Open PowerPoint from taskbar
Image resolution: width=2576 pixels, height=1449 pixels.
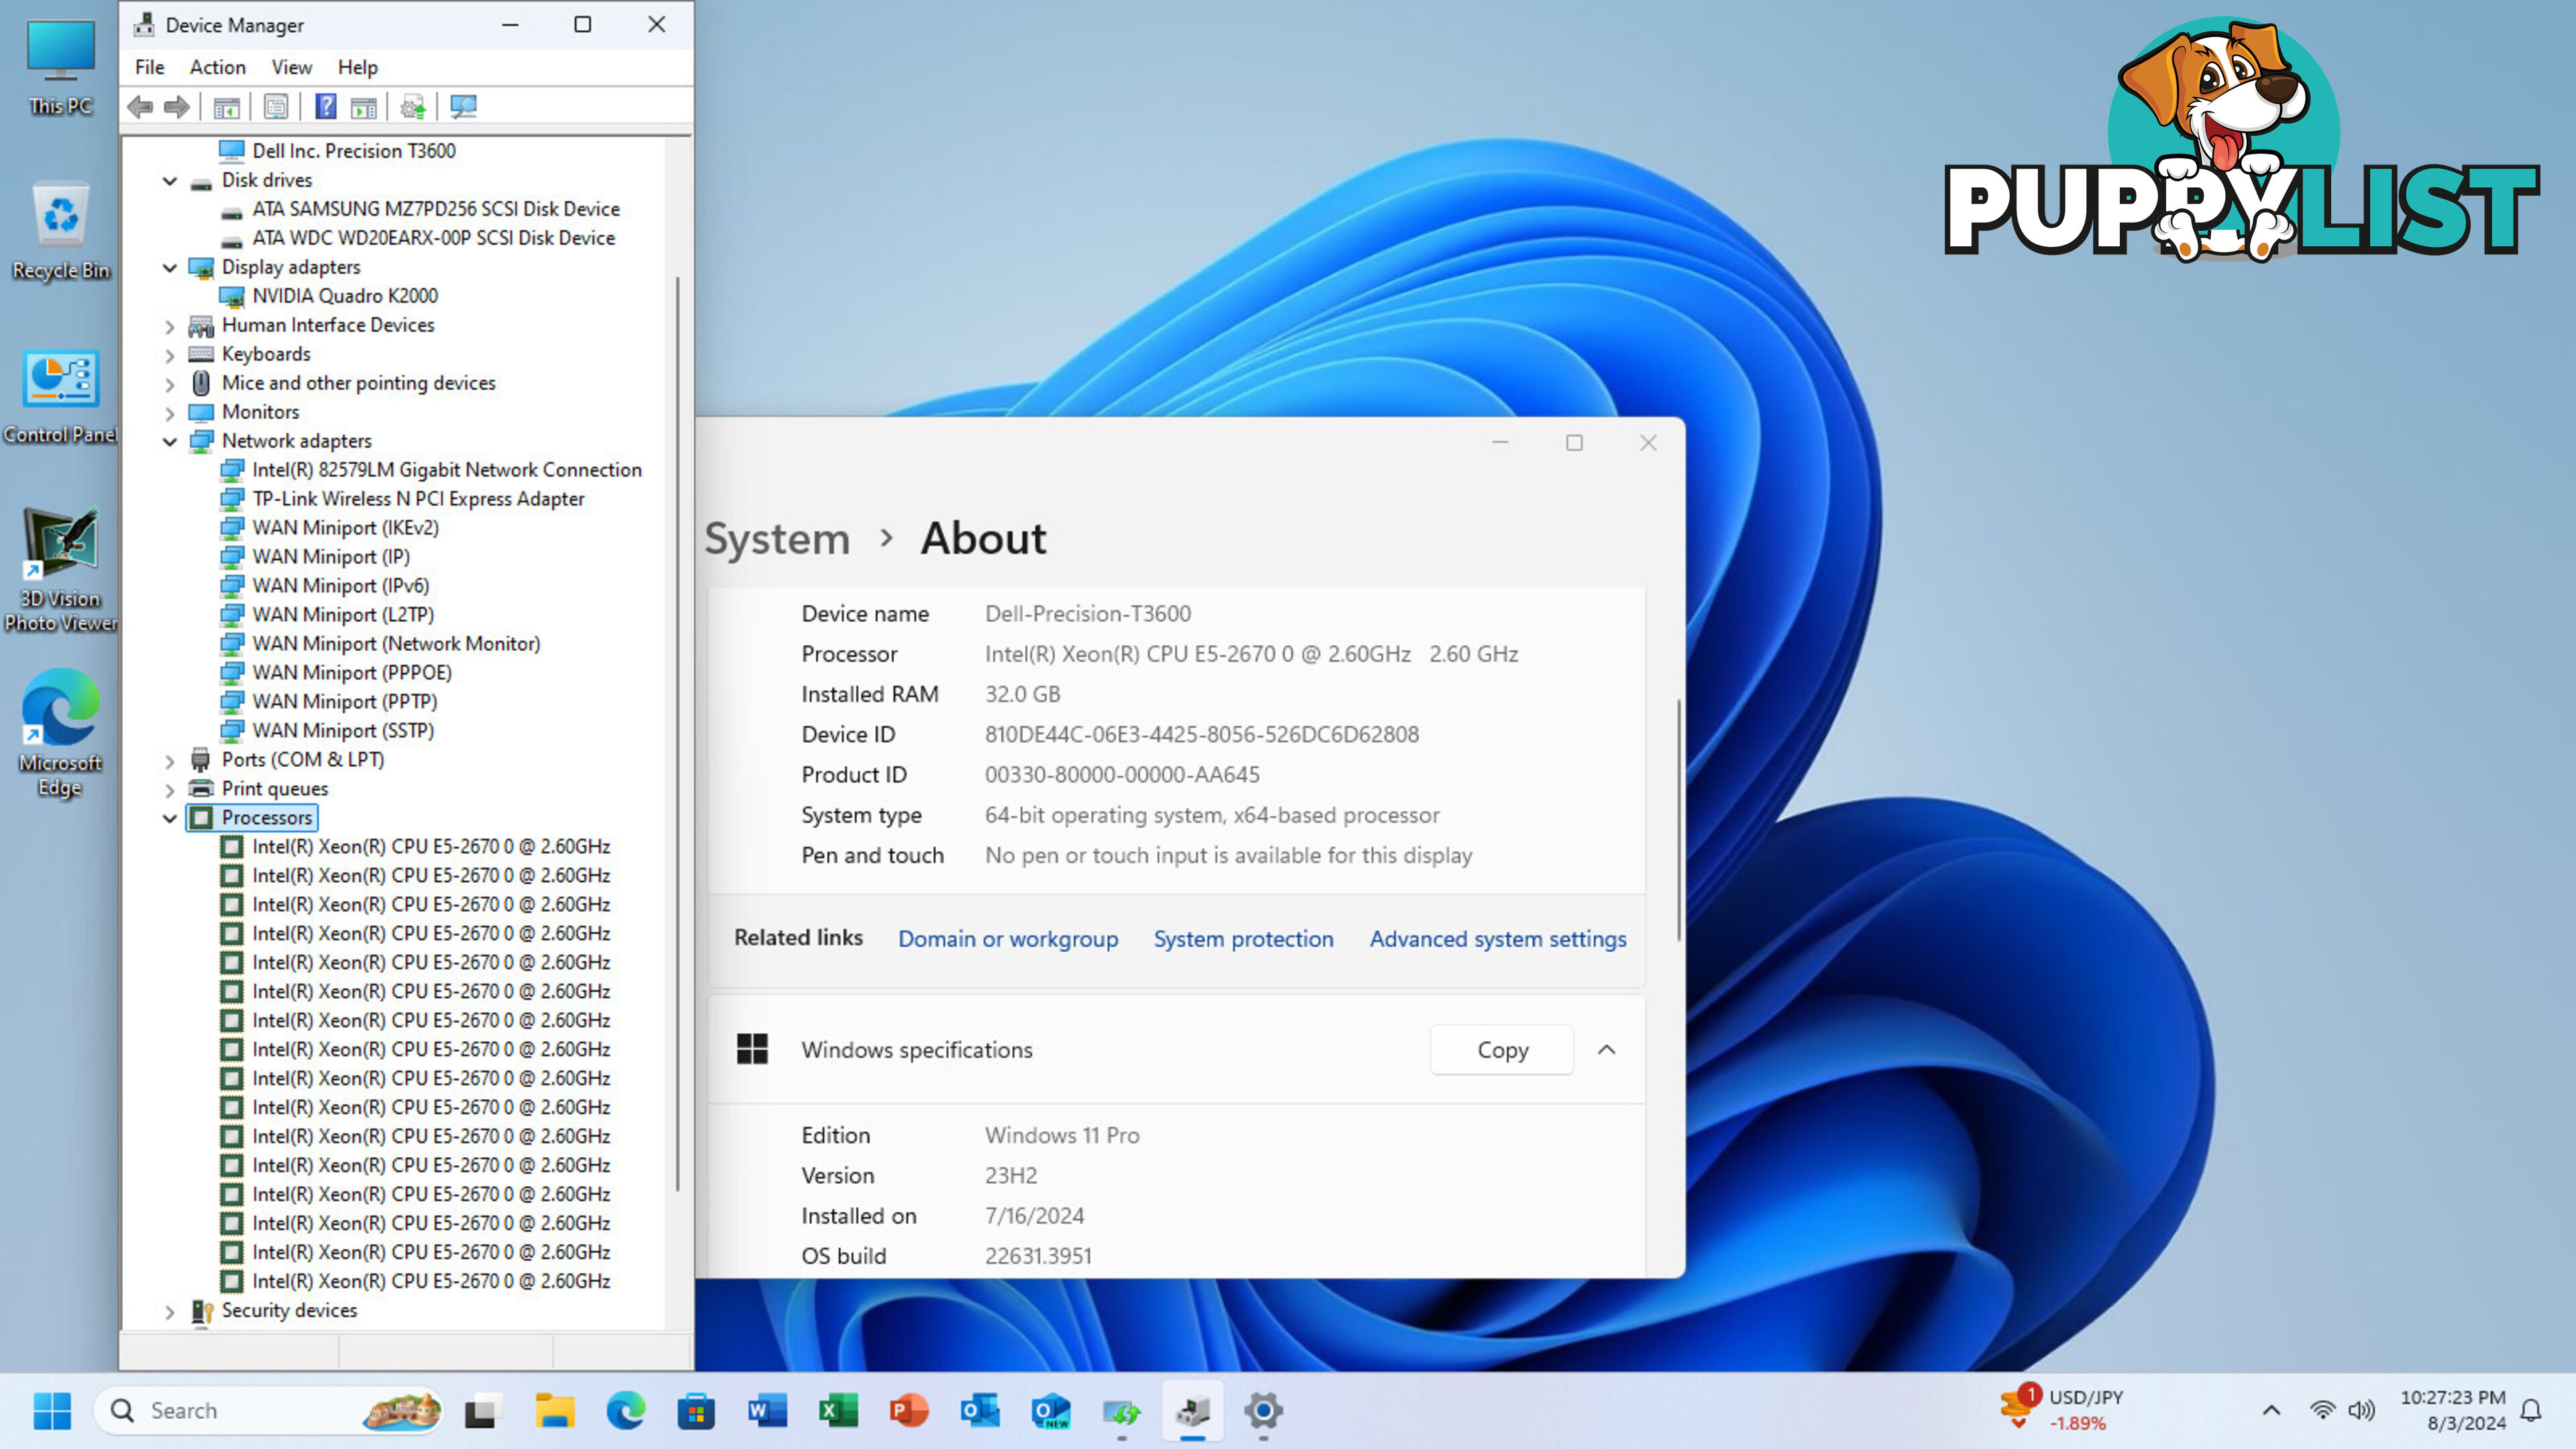[x=909, y=1411]
